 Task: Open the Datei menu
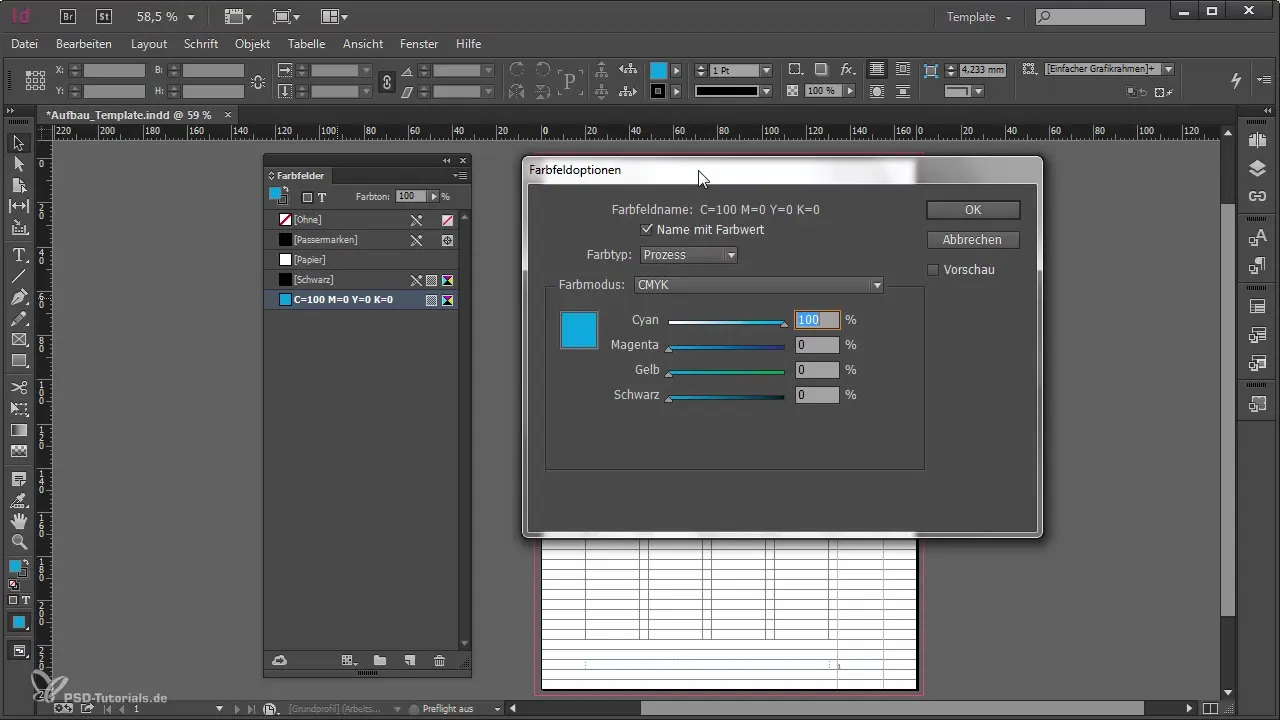(x=24, y=44)
